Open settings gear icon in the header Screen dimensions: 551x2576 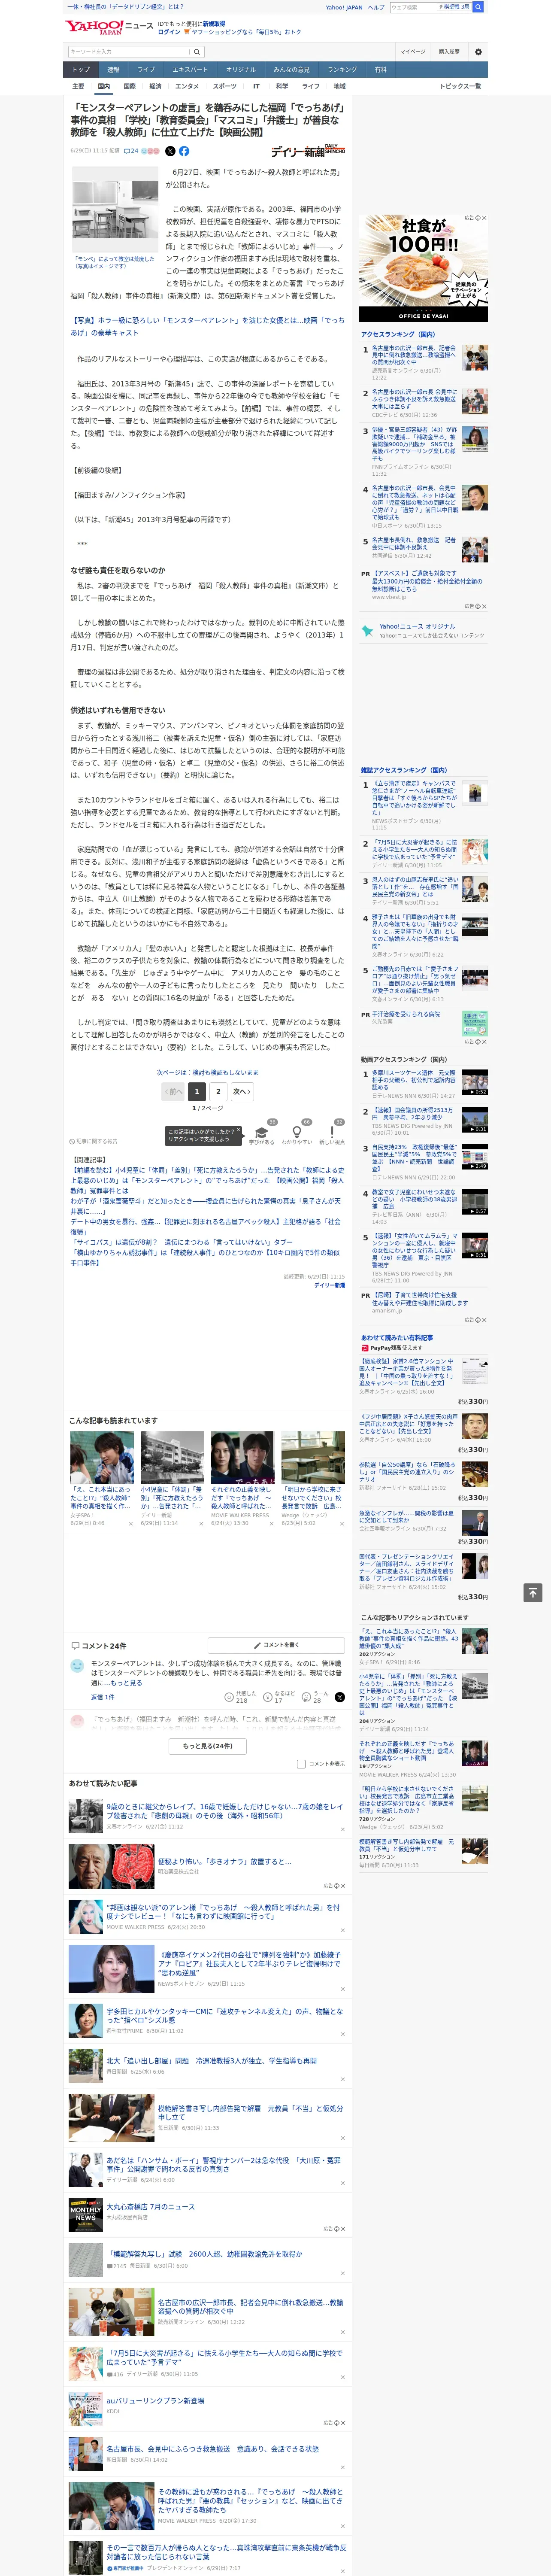(478, 52)
